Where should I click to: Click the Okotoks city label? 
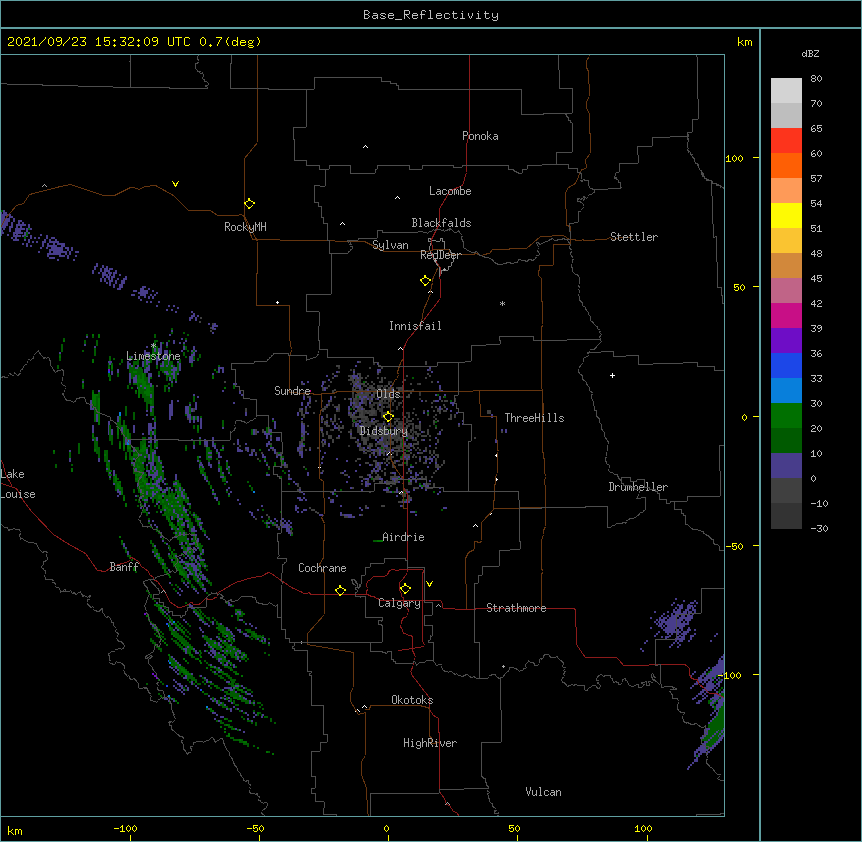(x=412, y=700)
